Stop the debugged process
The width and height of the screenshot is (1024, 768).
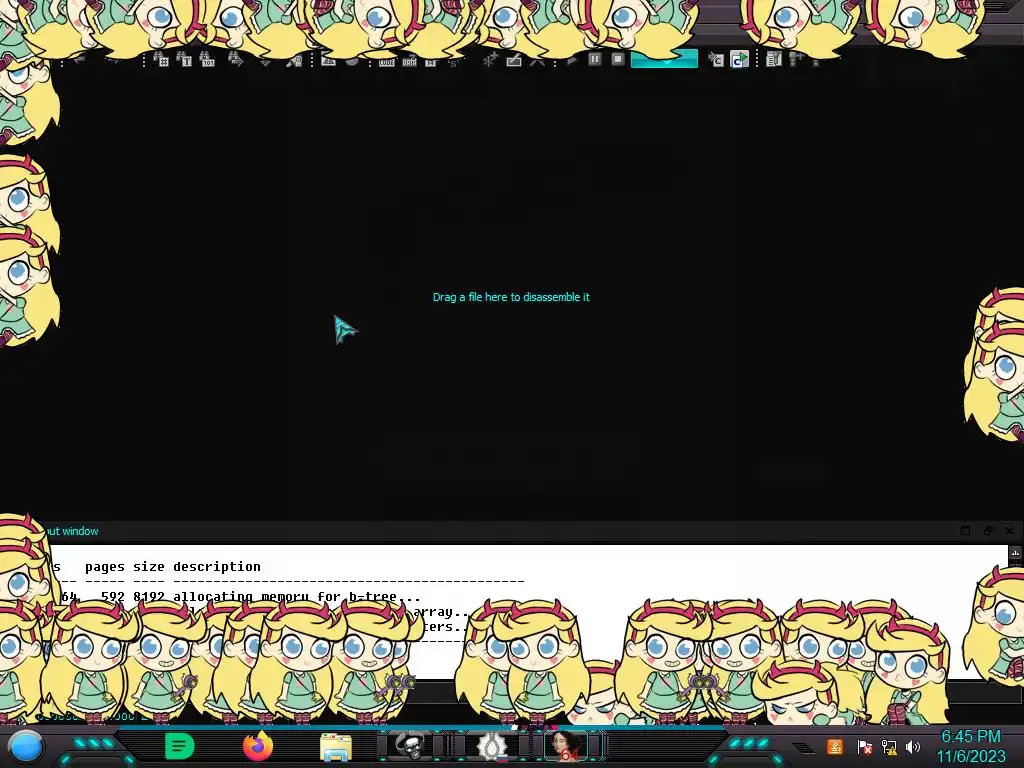pyautogui.click(x=618, y=59)
